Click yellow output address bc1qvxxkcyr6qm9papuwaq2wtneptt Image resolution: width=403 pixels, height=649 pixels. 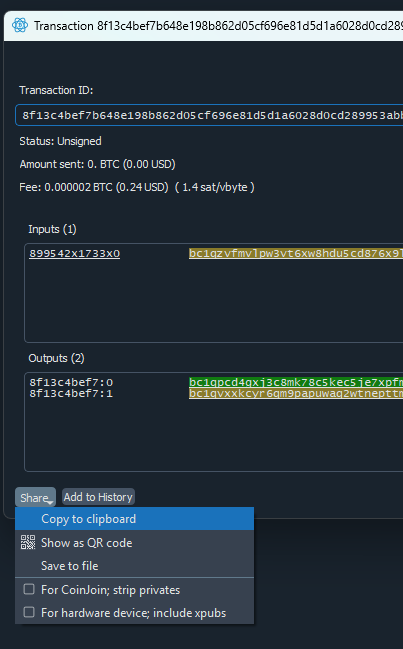click(x=296, y=393)
